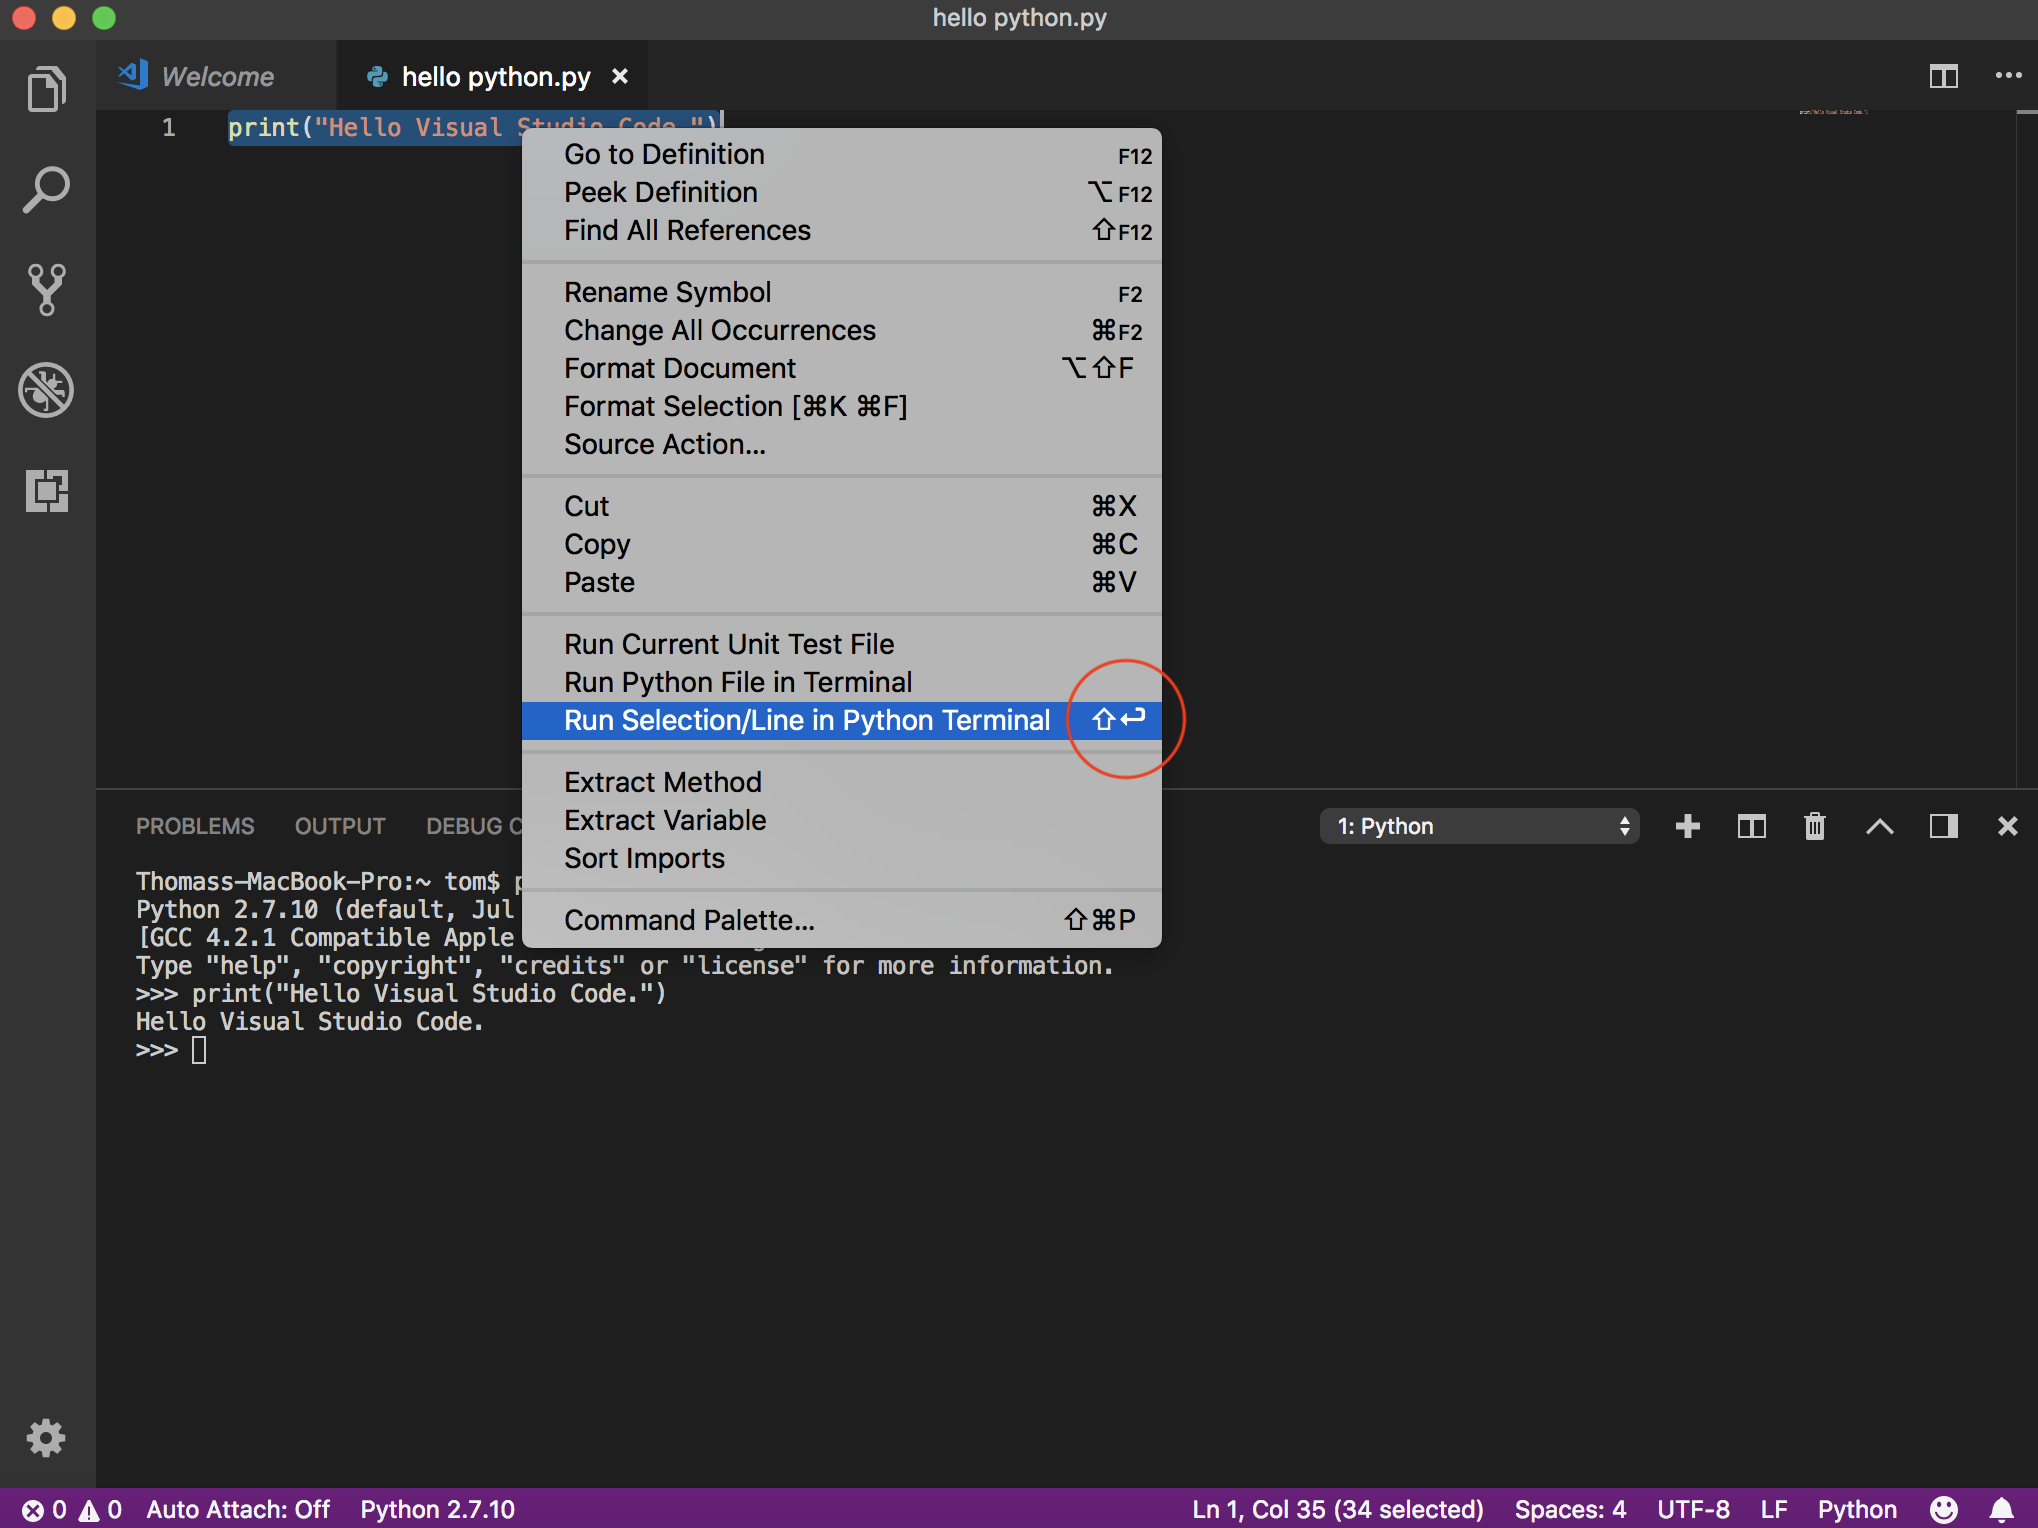Choose the 1: Python terminal dropdown
The image size is (2038, 1528).
(x=1480, y=826)
